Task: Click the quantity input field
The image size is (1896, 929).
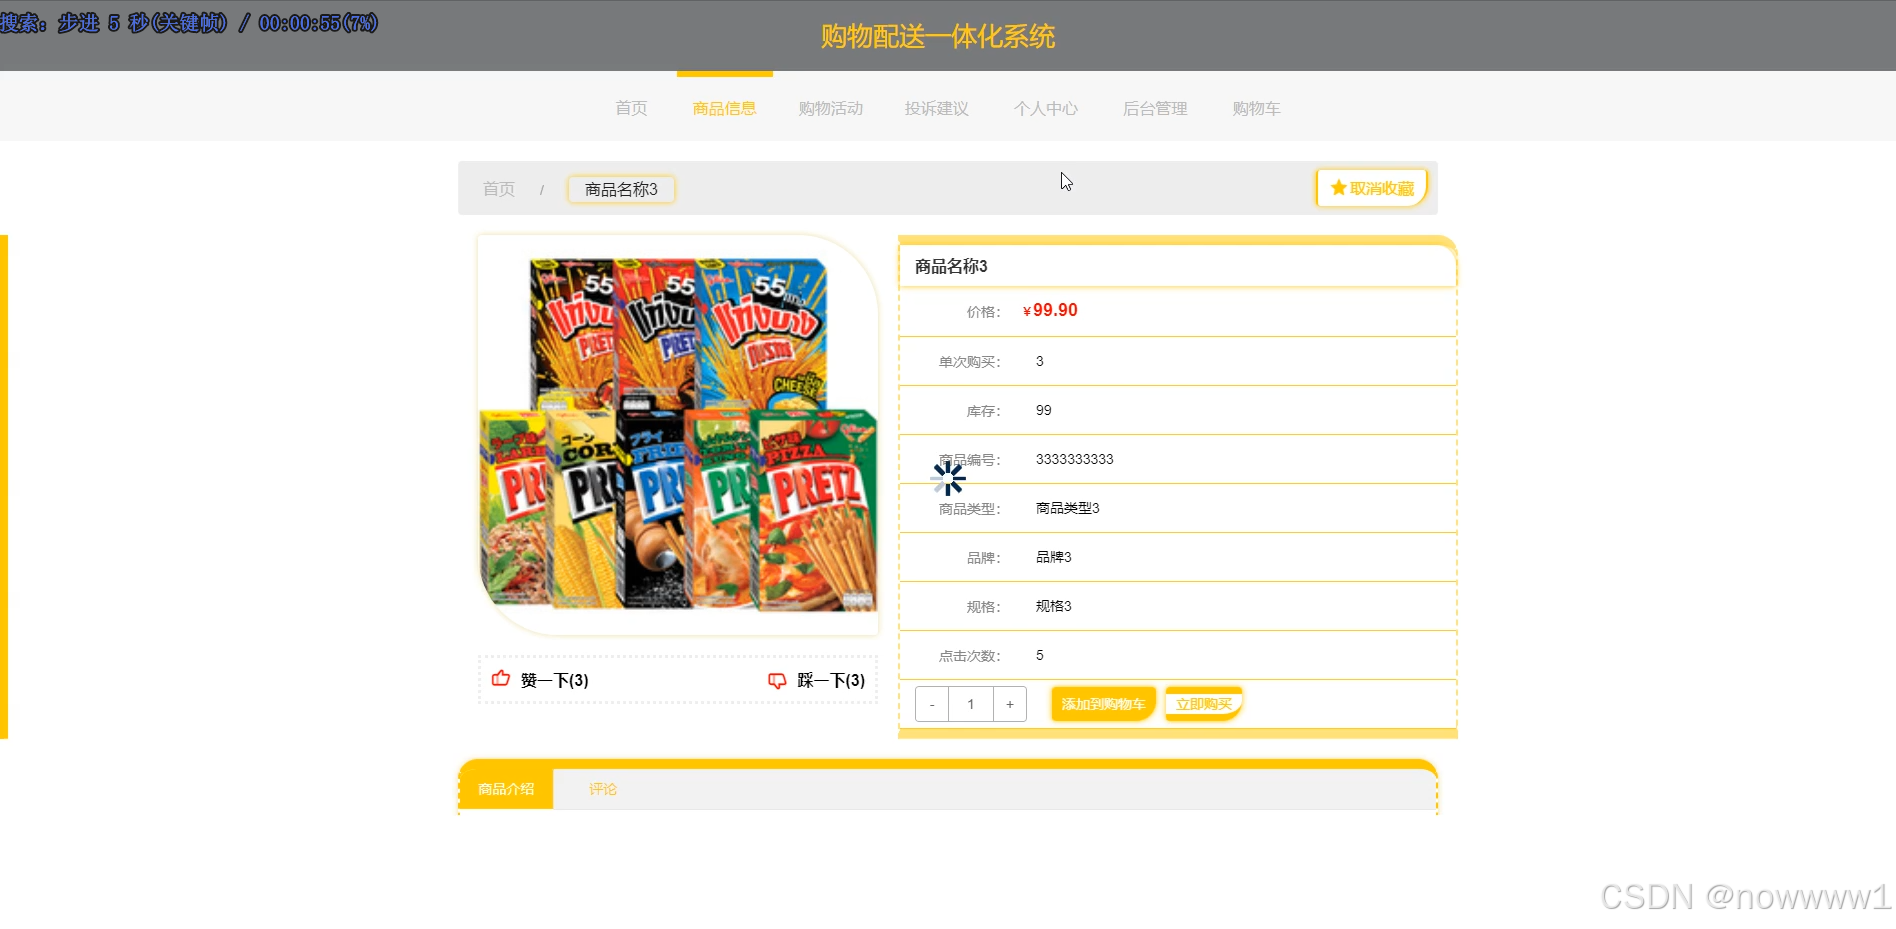Action: pyautogui.click(x=971, y=704)
